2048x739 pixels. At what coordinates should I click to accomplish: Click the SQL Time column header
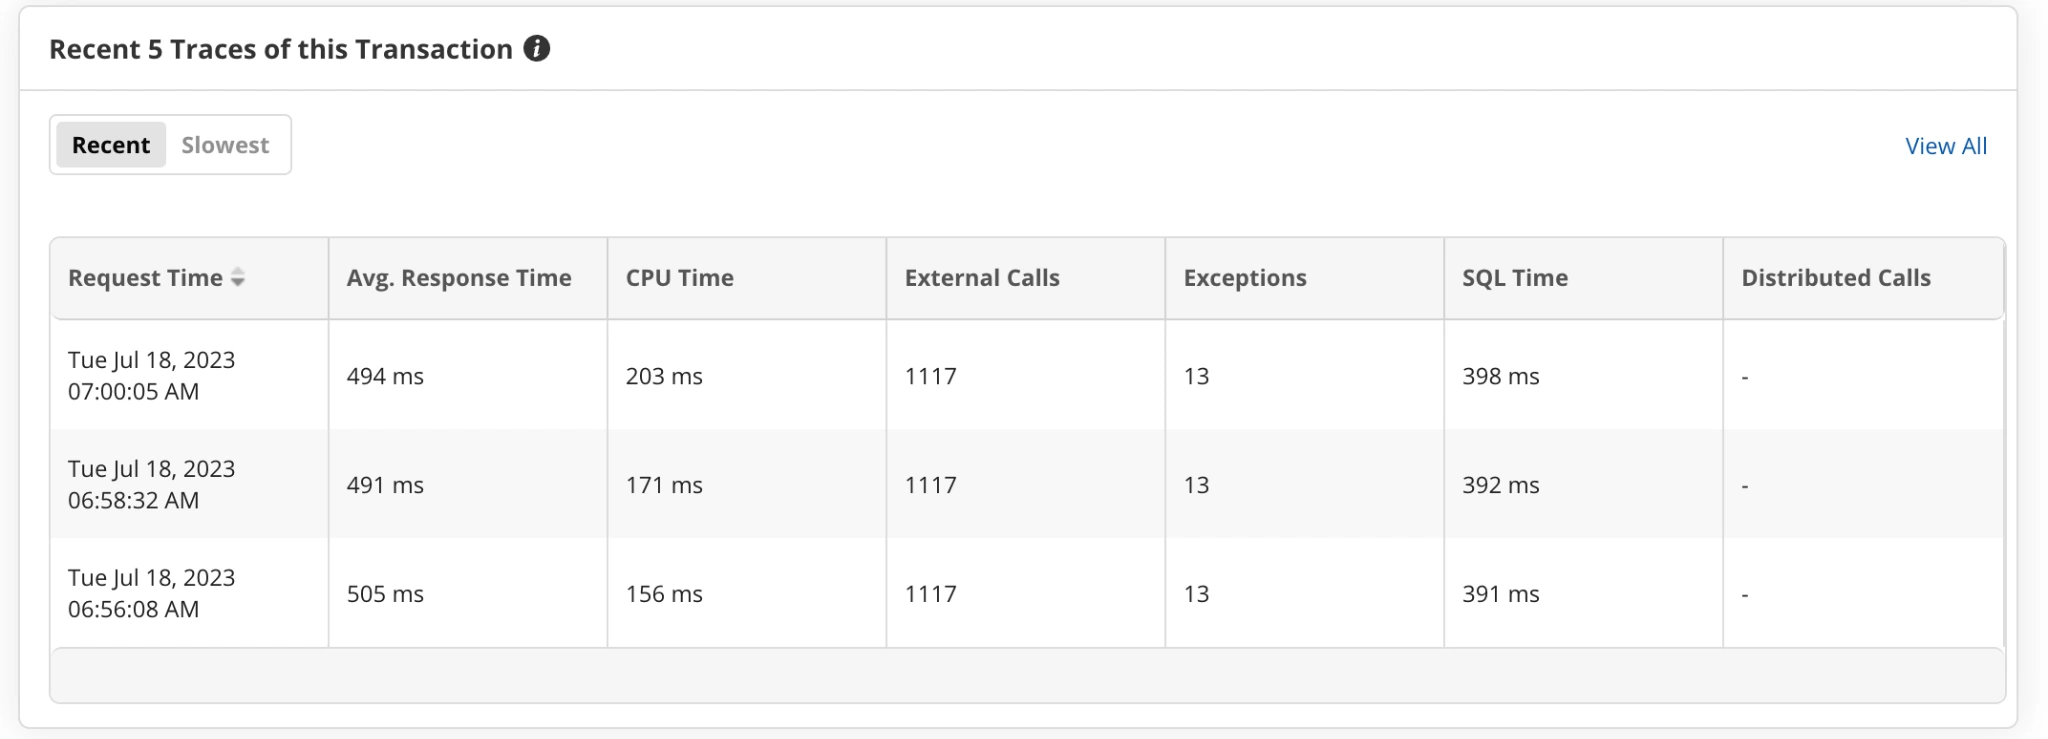pyautogui.click(x=1515, y=278)
